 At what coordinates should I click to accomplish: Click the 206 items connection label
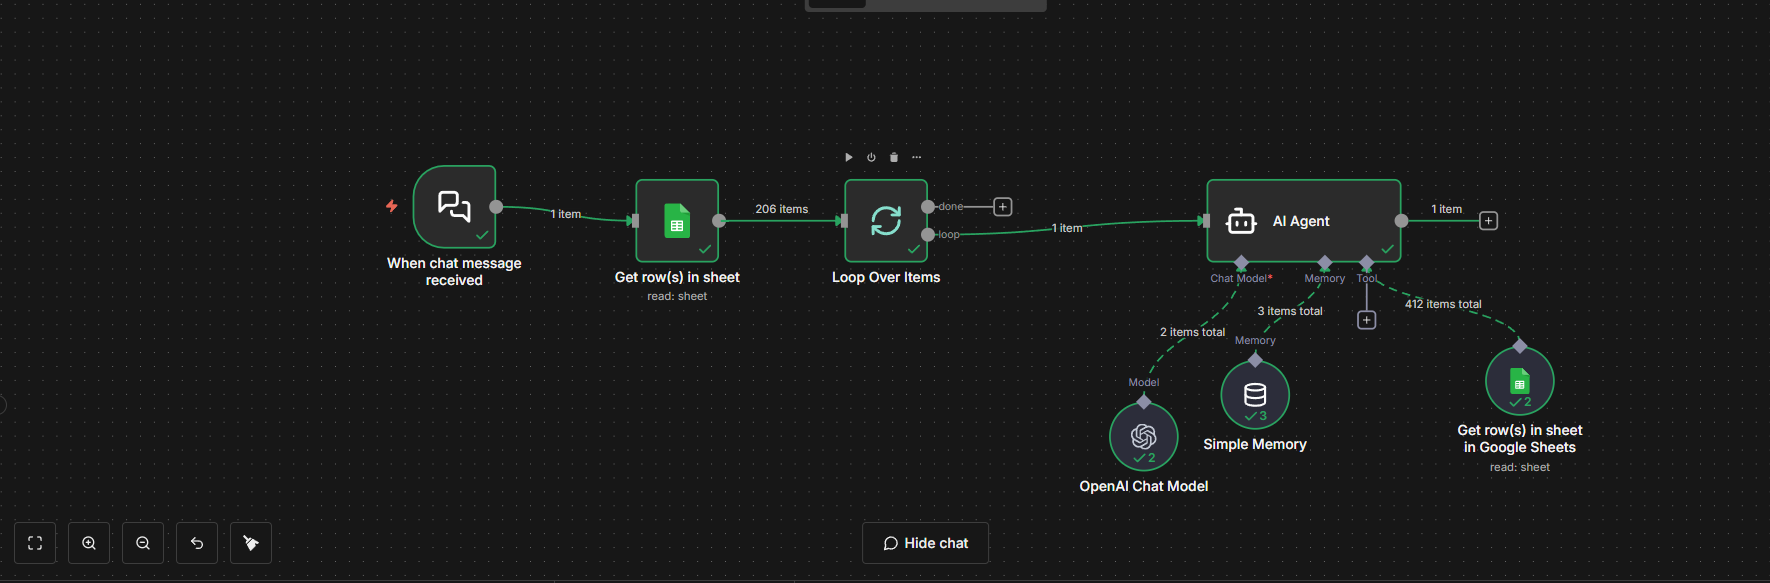782,209
